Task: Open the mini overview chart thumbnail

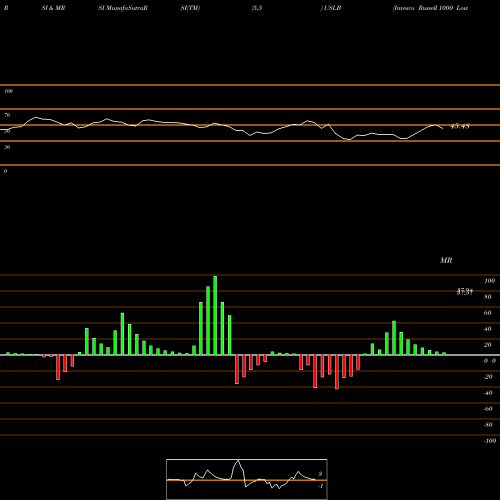Action: [x=247, y=479]
